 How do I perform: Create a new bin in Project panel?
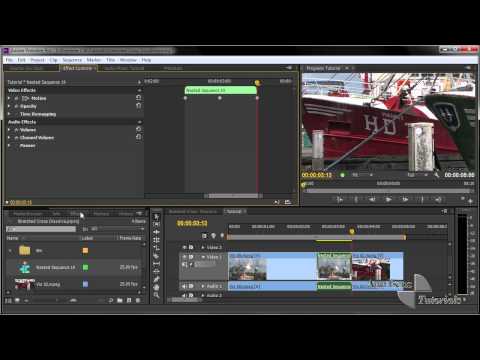(120, 300)
